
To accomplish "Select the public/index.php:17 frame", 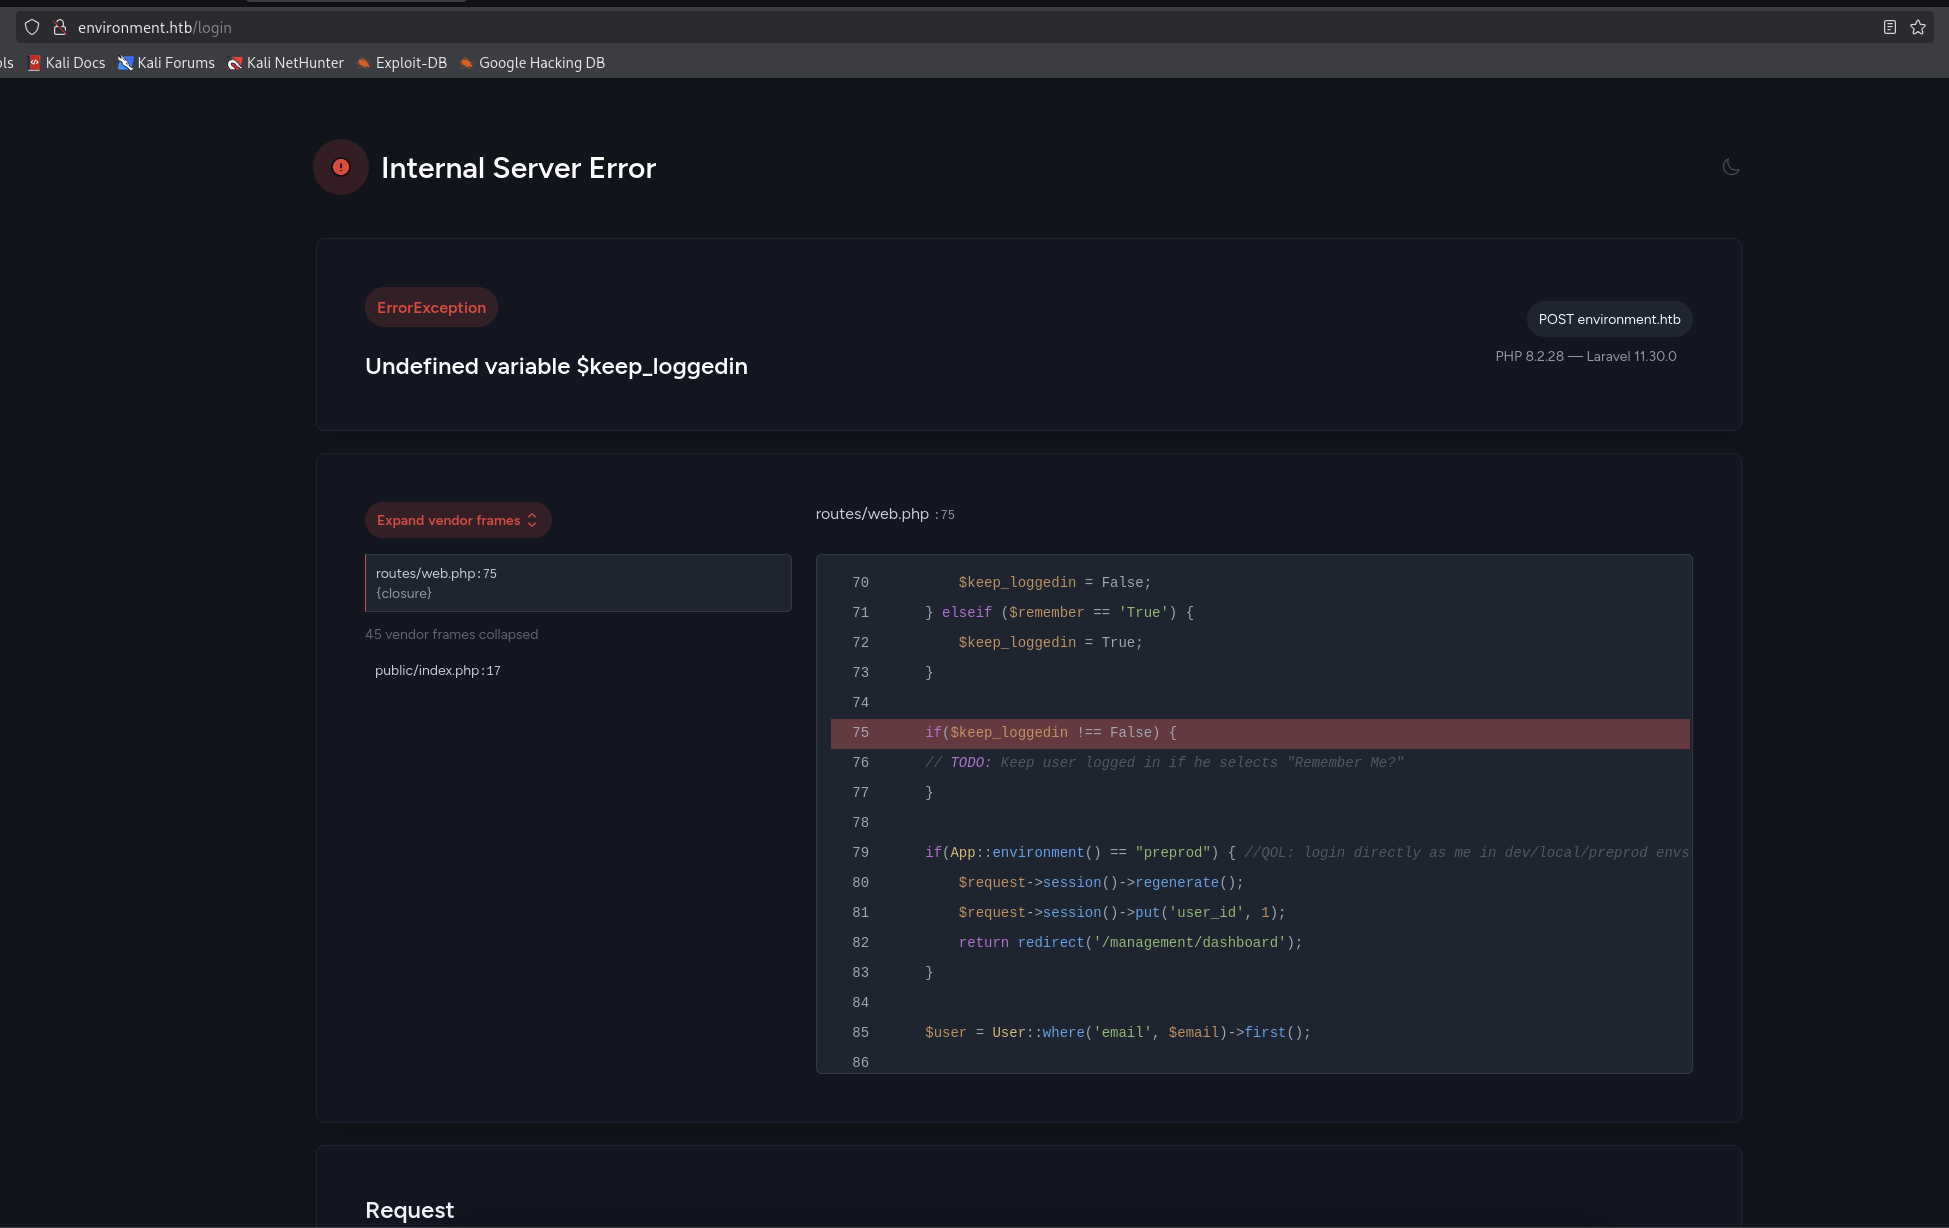I will tap(438, 670).
